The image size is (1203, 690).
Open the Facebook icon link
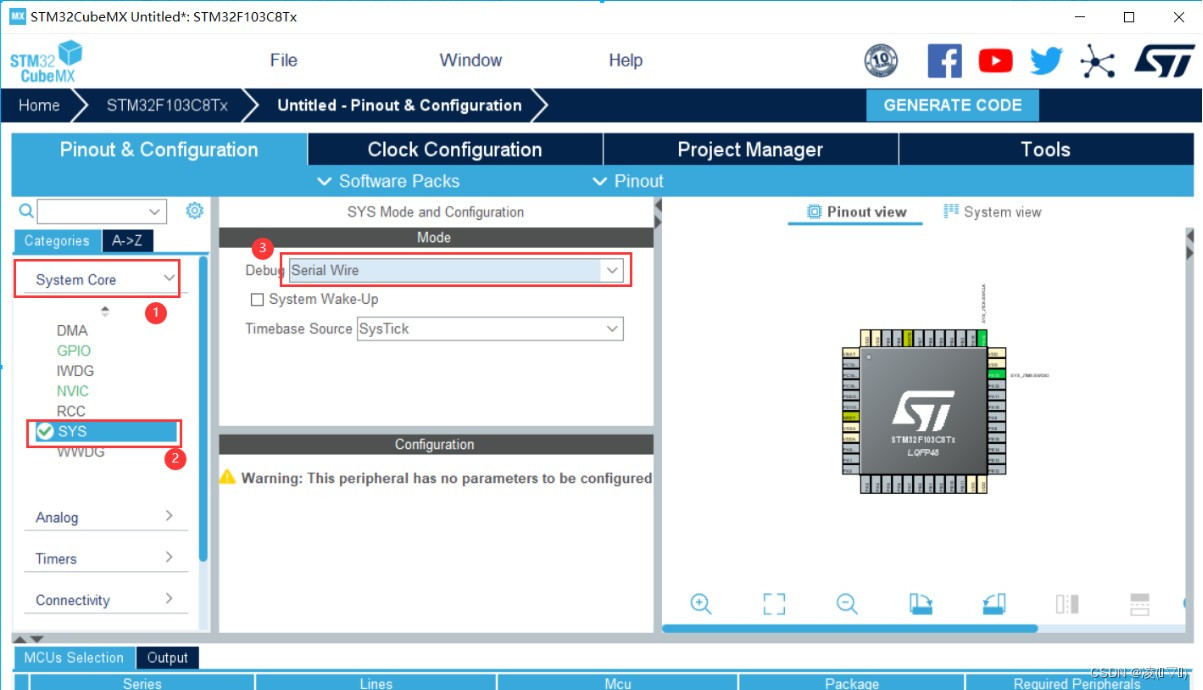coord(944,62)
